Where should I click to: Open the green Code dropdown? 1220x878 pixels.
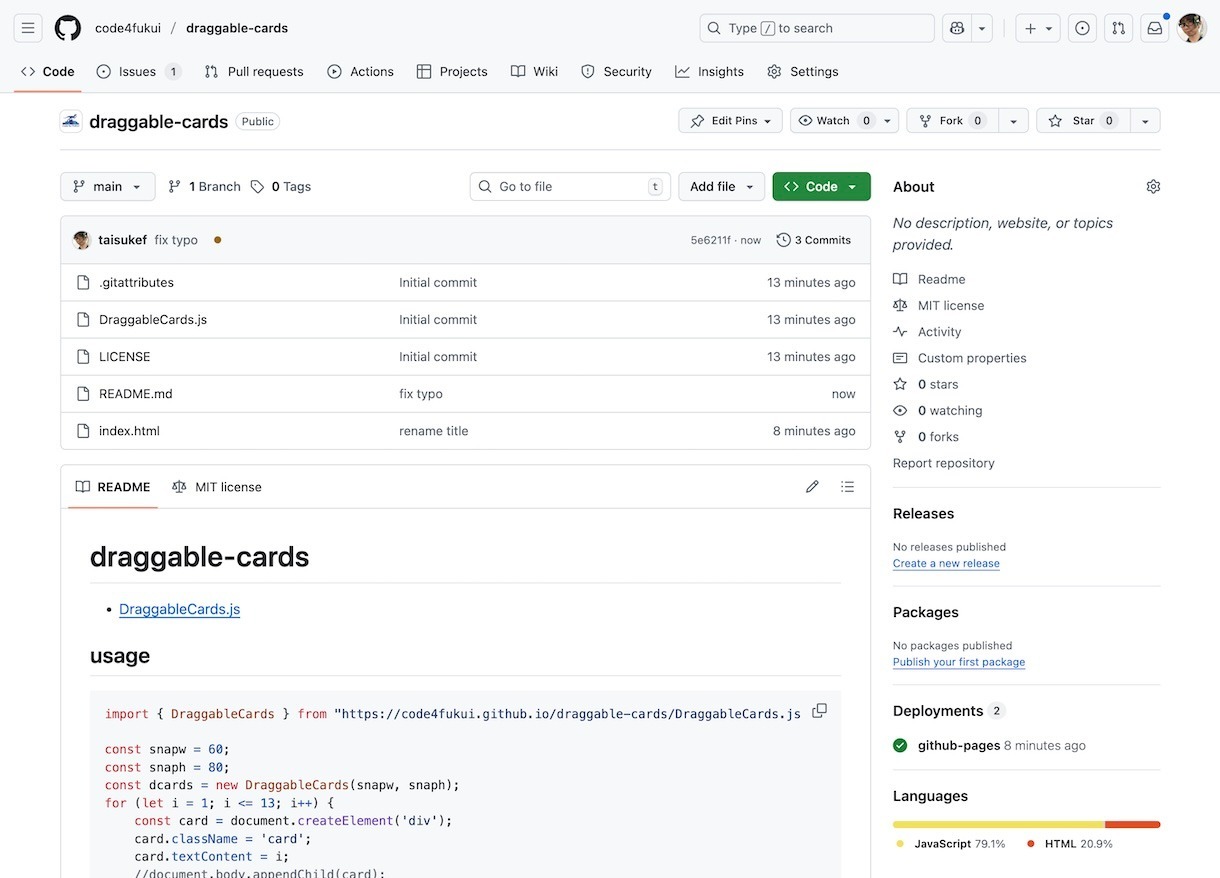(821, 187)
